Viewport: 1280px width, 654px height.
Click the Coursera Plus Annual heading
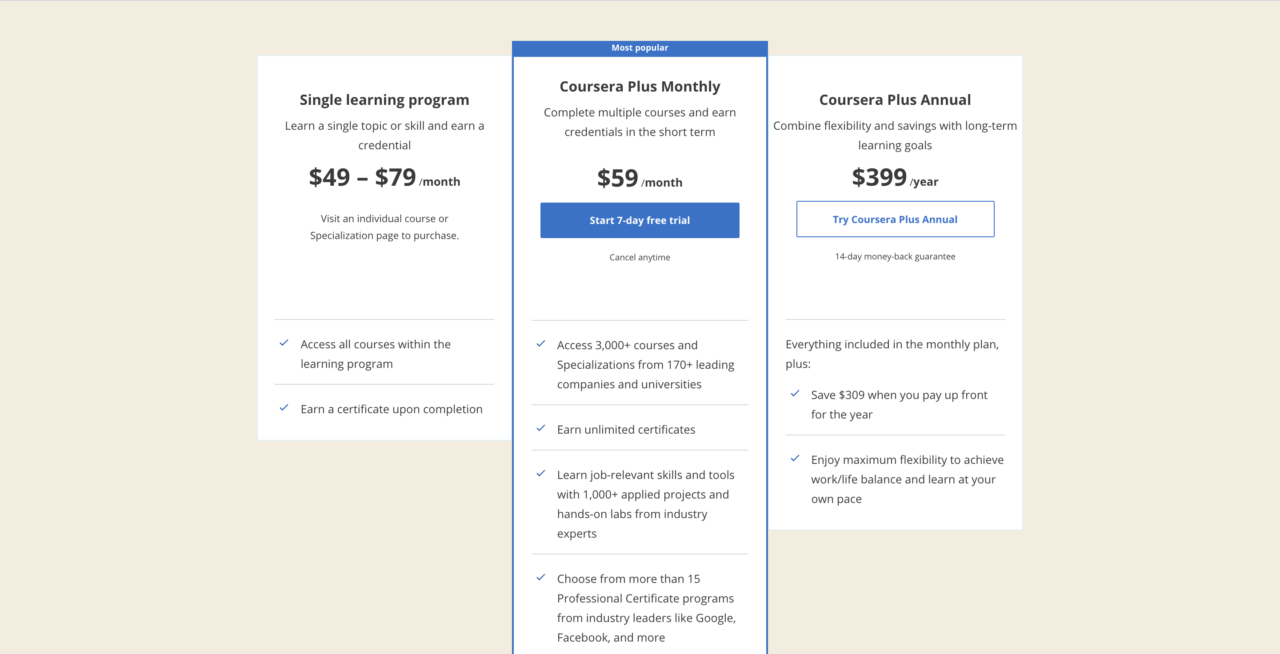pos(895,100)
